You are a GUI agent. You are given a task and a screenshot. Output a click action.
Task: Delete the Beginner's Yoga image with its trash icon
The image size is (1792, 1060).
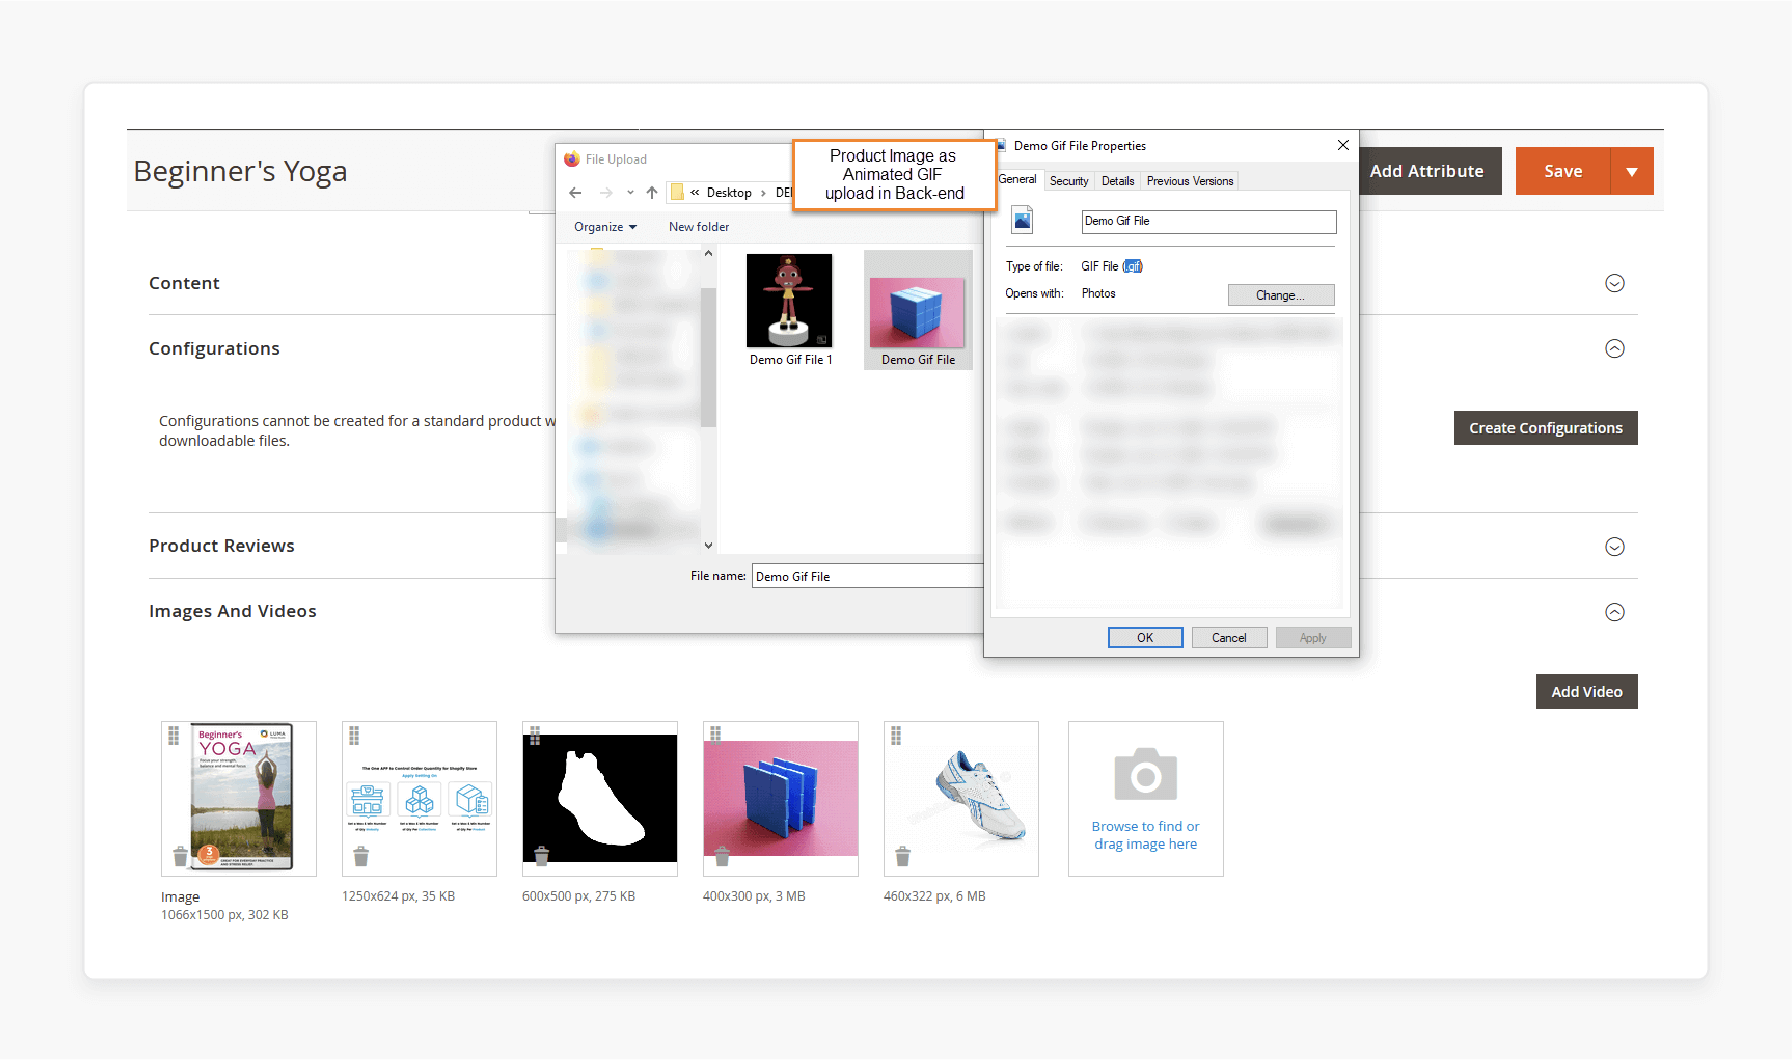(180, 856)
